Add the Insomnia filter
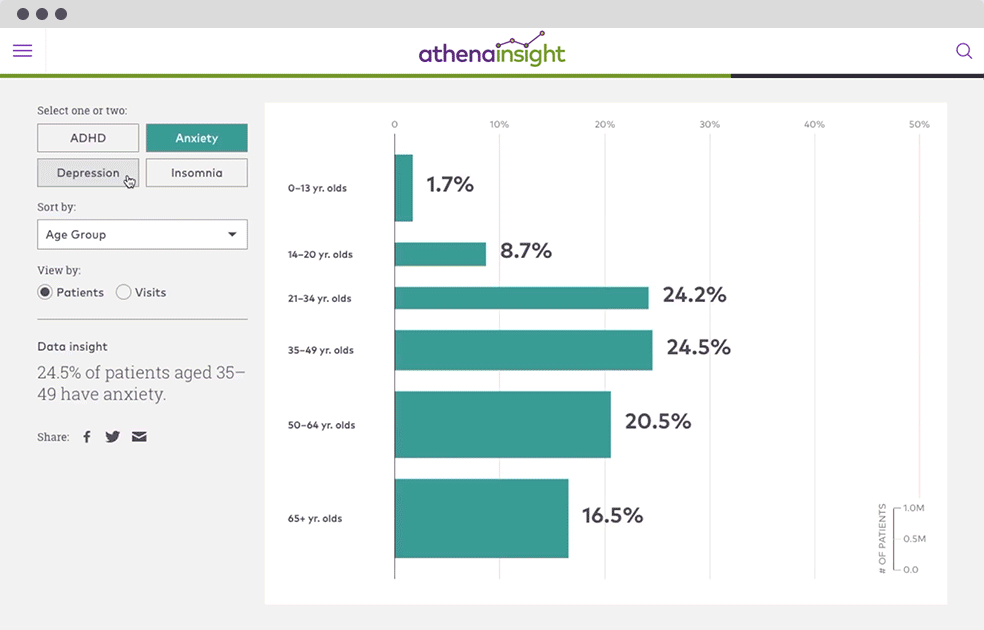The height and width of the screenshot is (630, 984). tap(196, 172)
